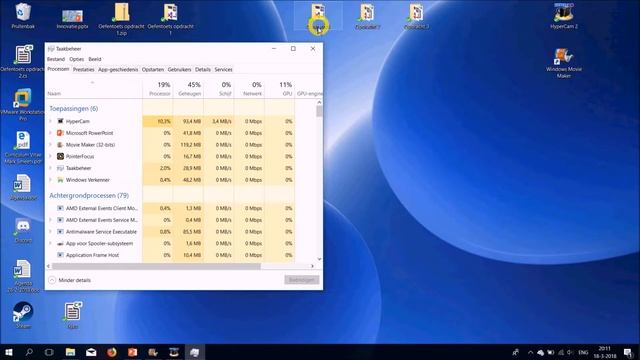Open the Opties menu

tap(76, 59)
